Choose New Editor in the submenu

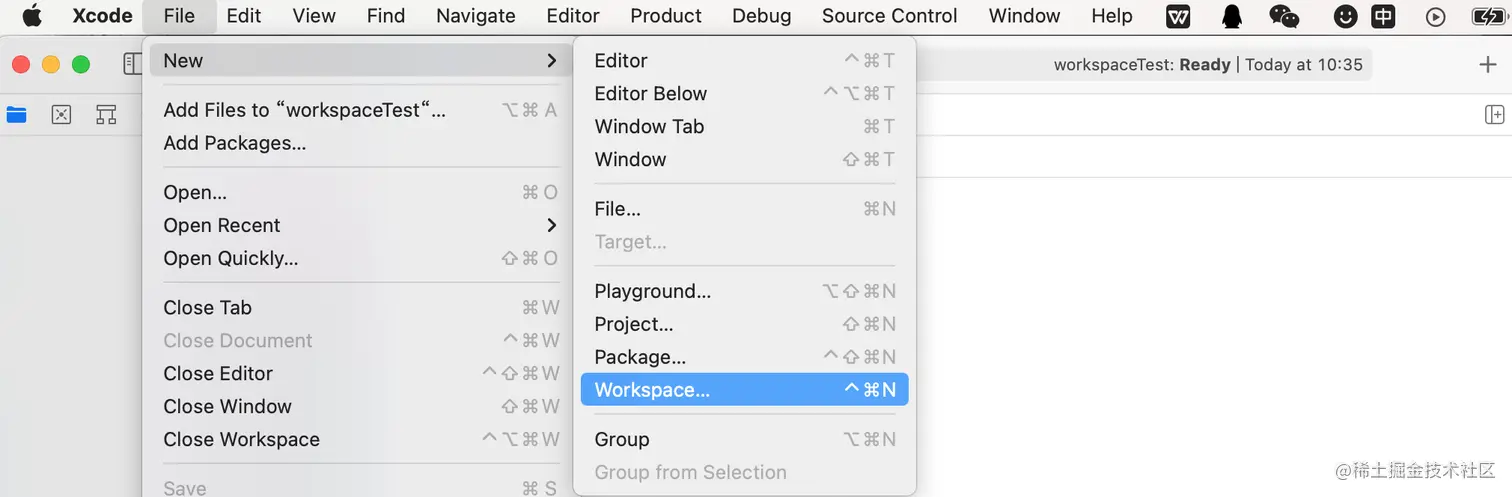(x=744, y=61)
